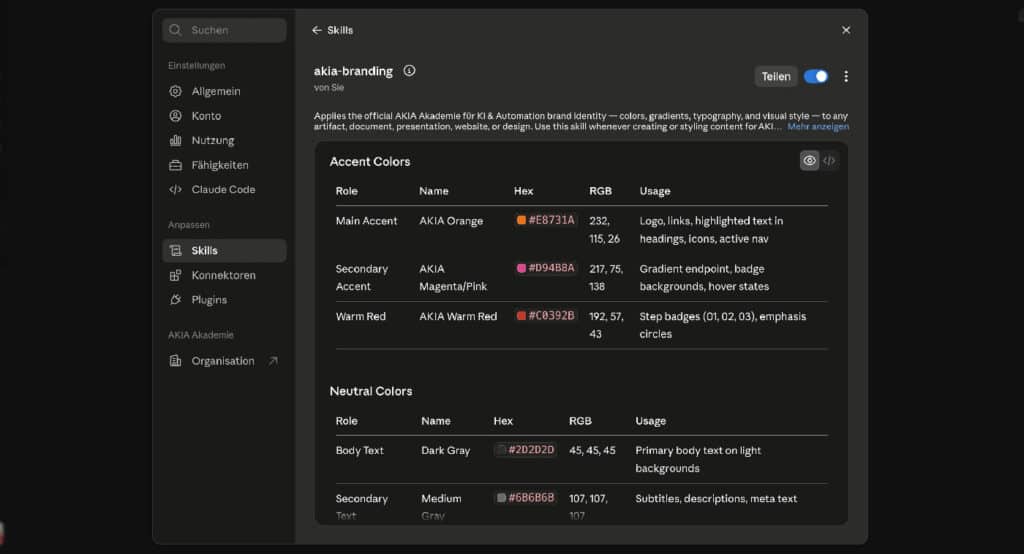Focus the Suchen search field
This screenshot has width=1024, height=554.
tap(224, 30)
